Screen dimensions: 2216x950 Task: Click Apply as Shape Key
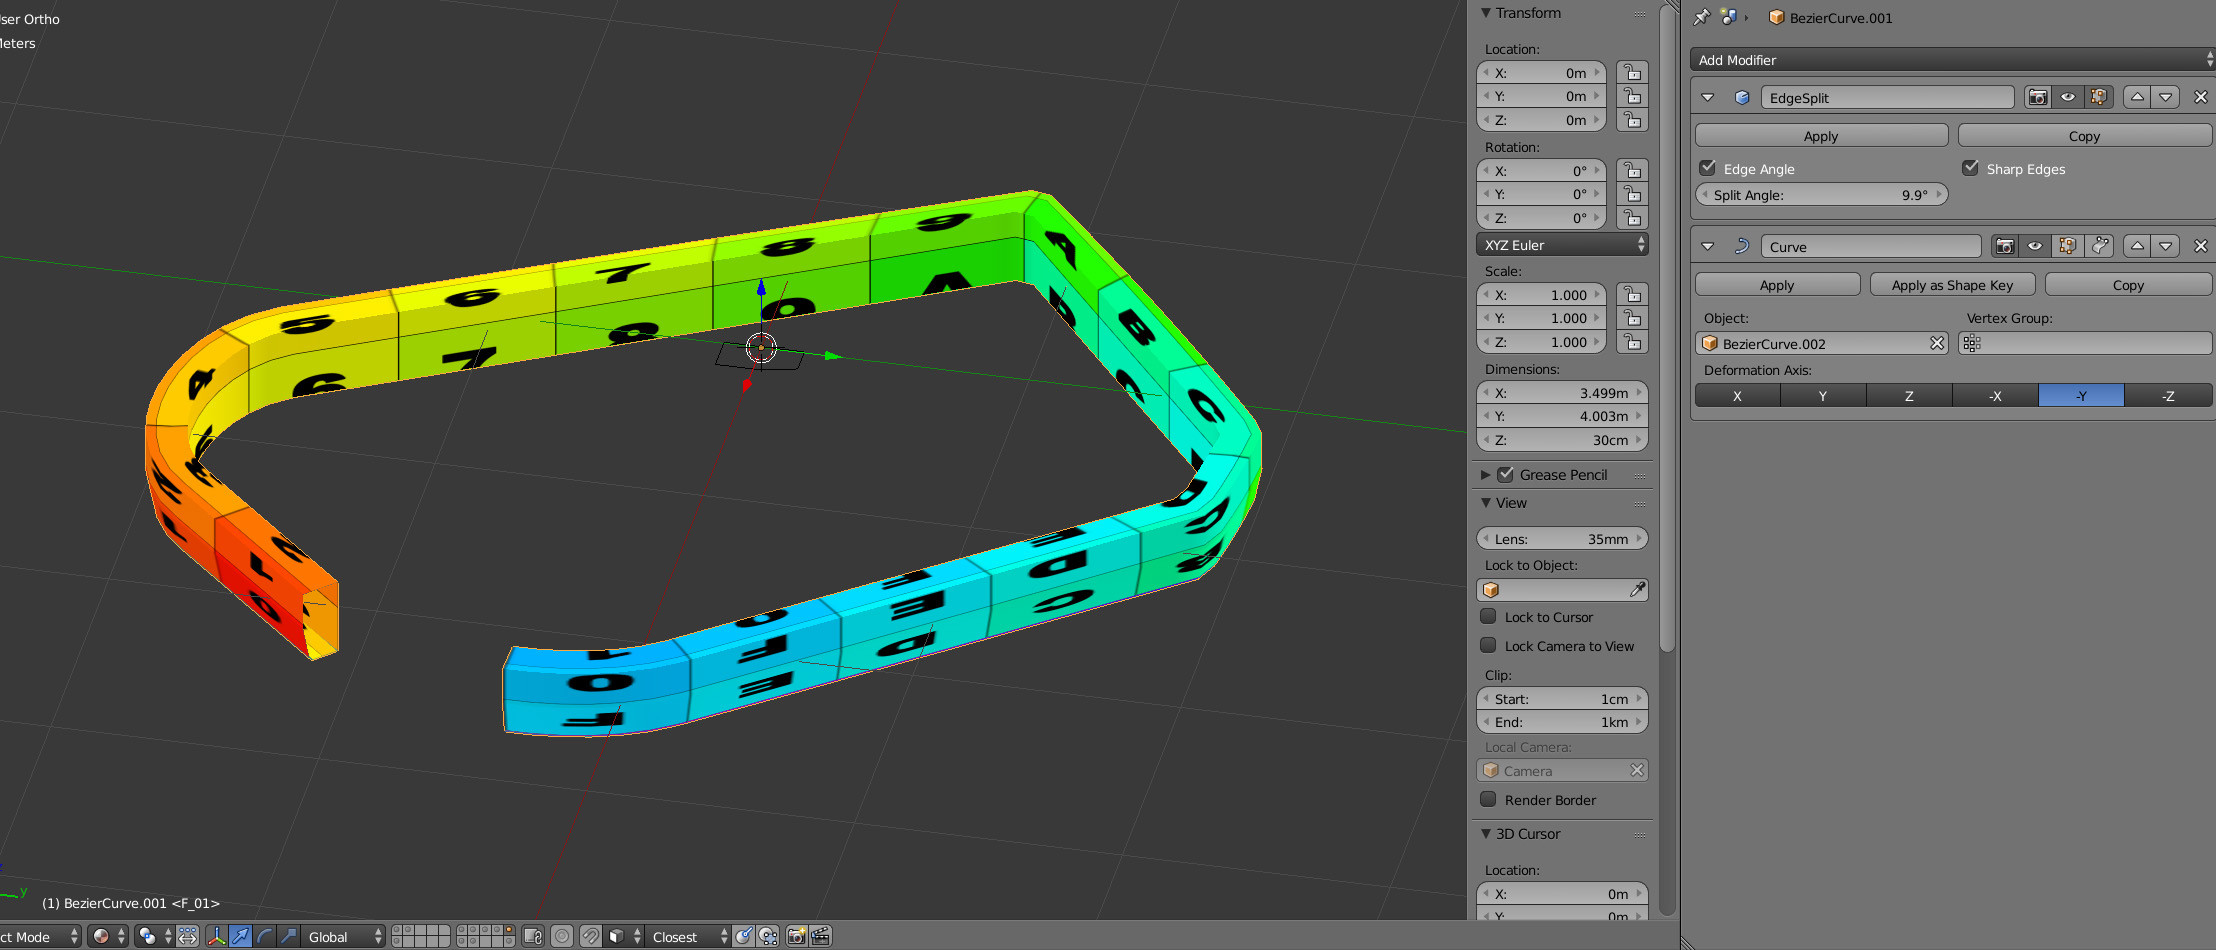(1952, 285)
